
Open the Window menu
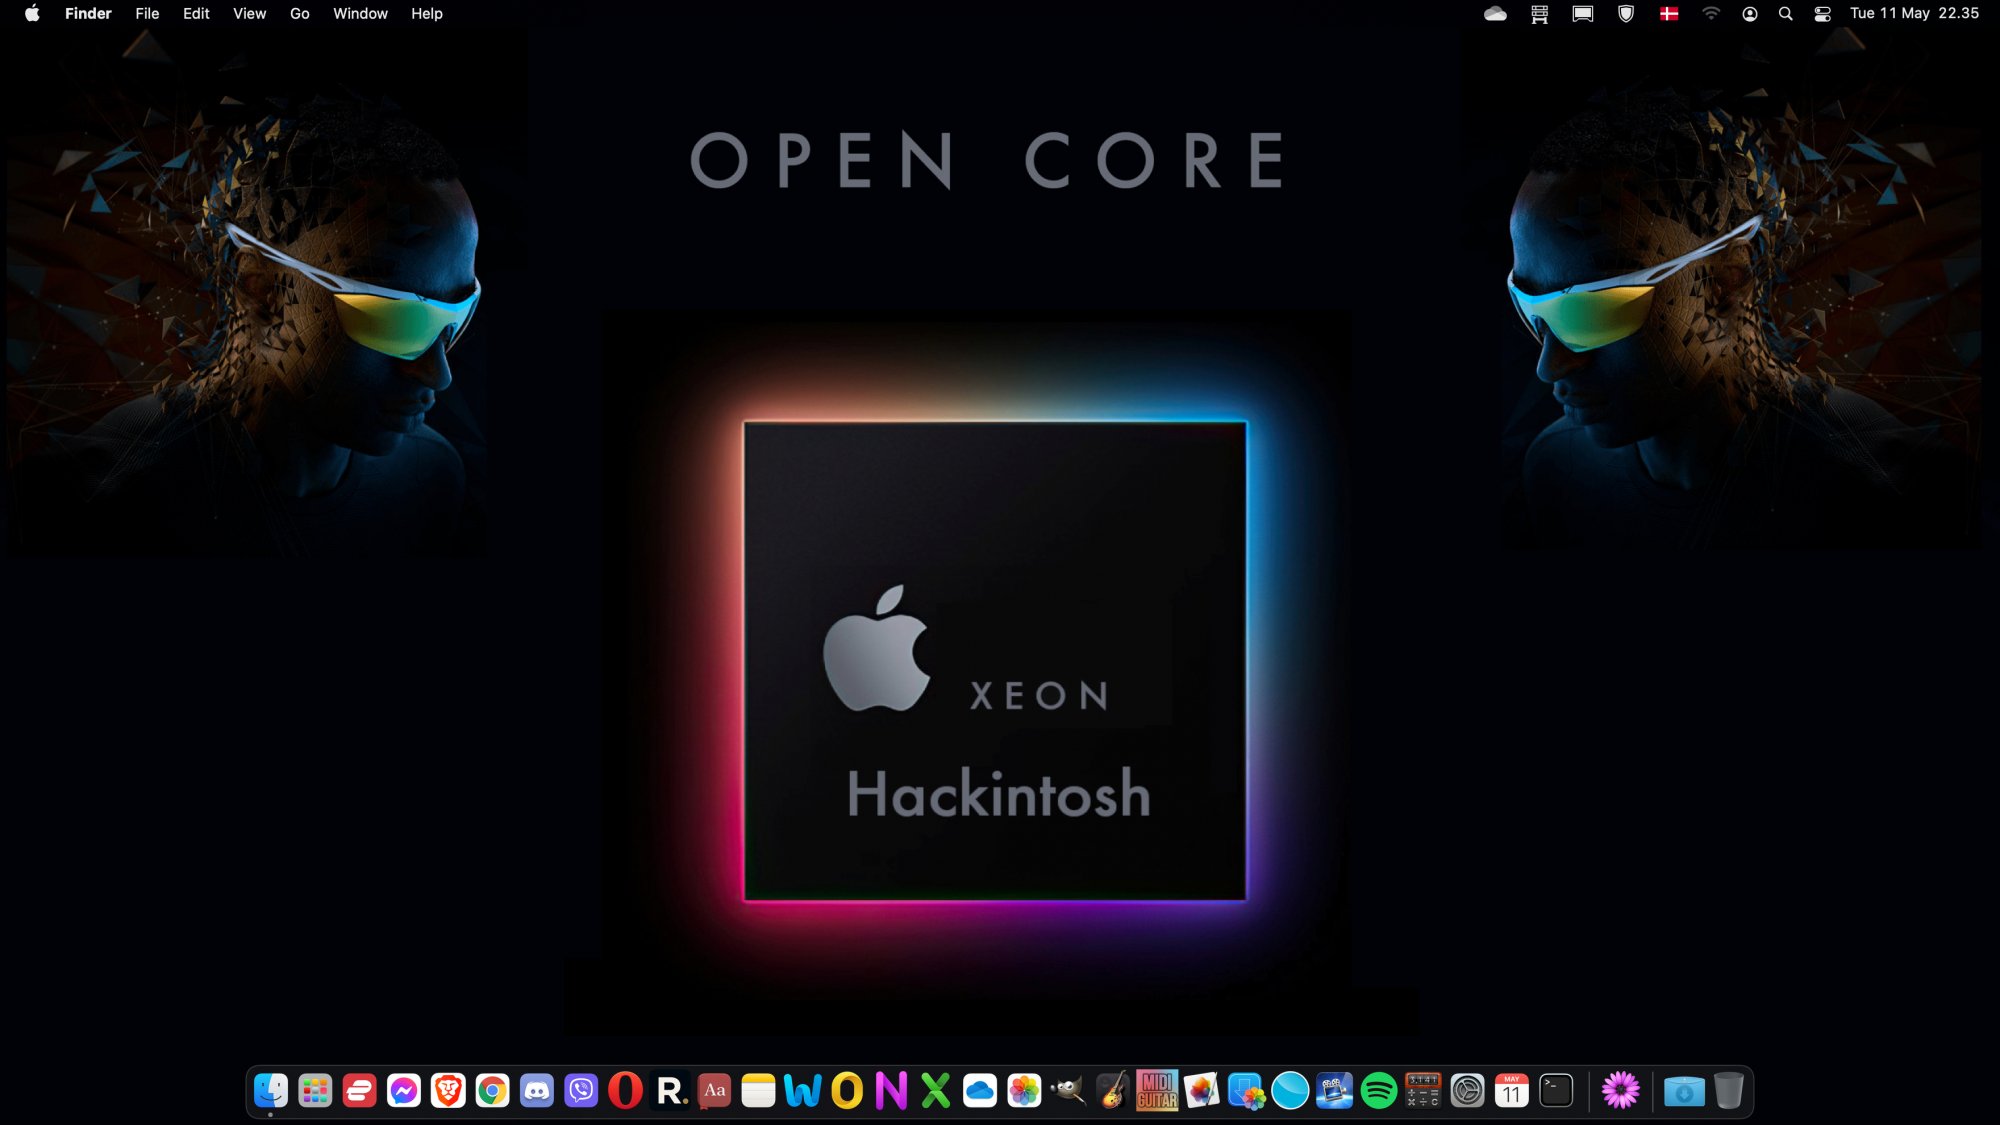click(360, 13)
